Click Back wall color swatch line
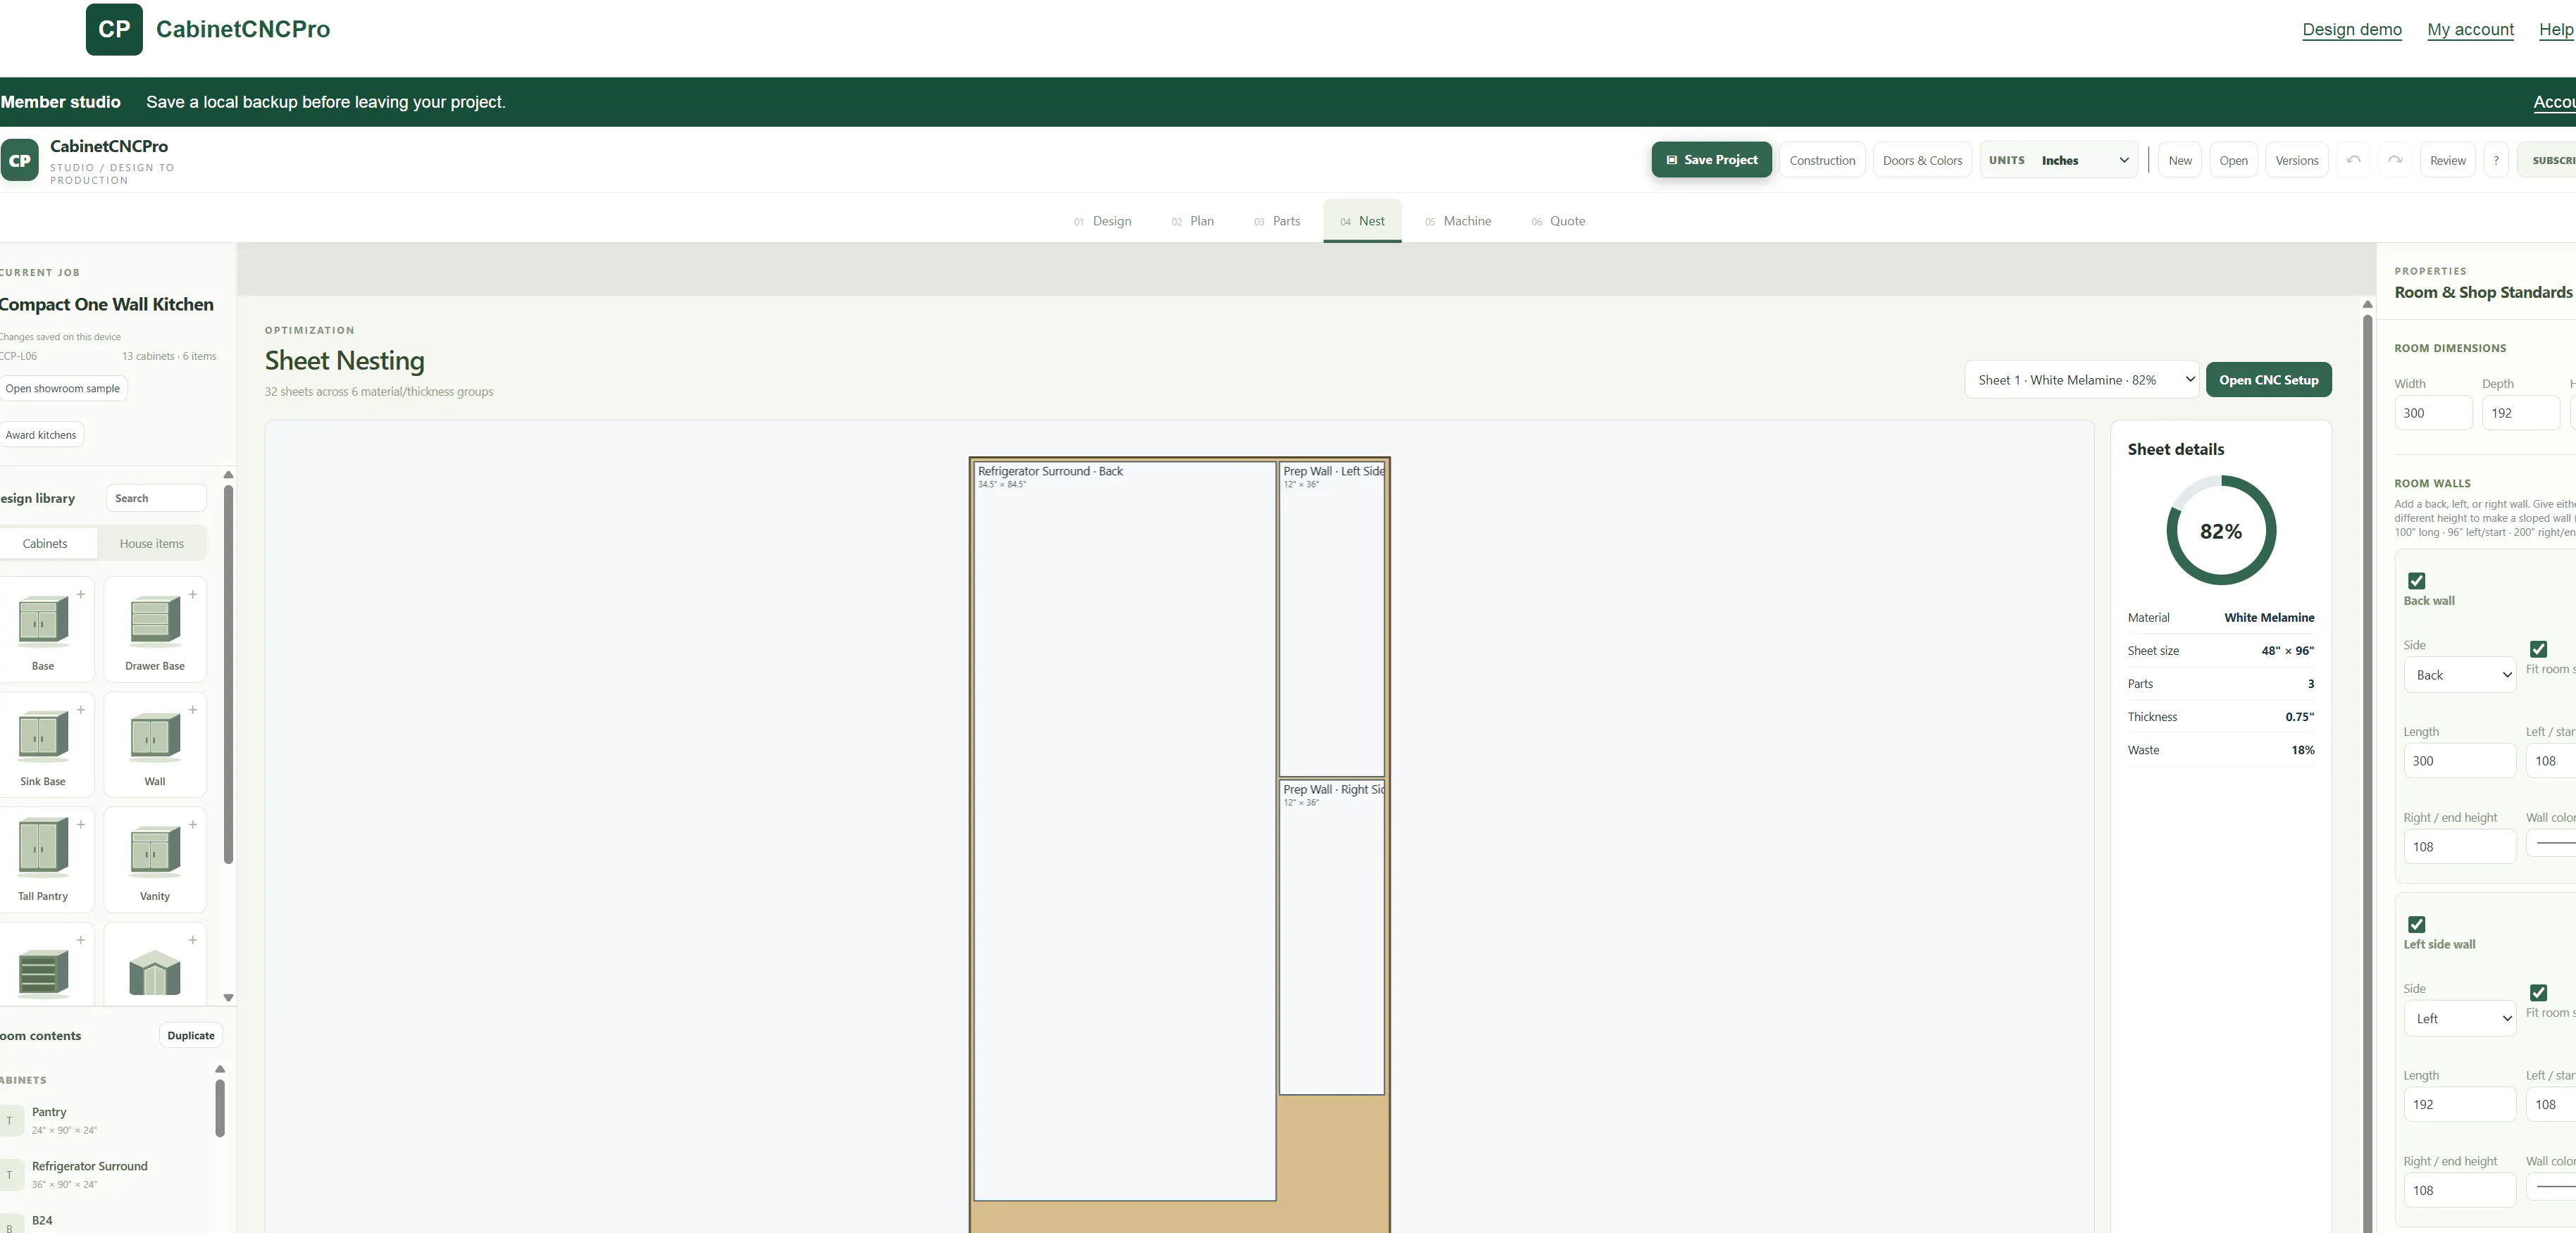 (2555, 843)
